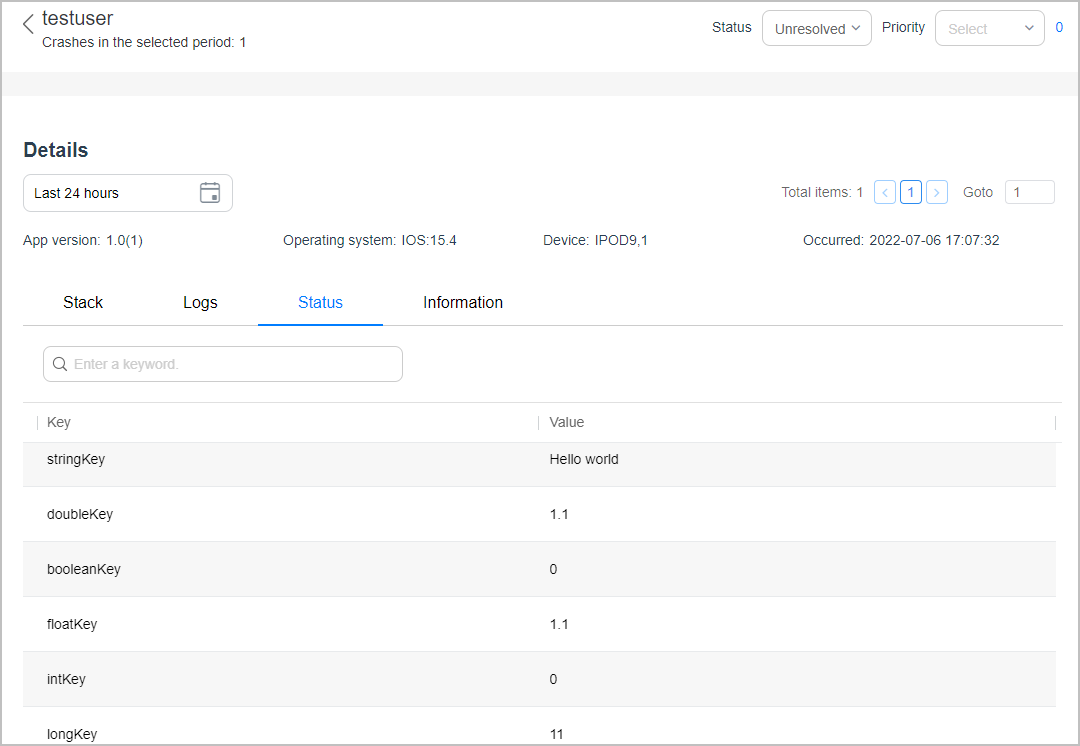Open the Last 24 hours period selector
The width and height of the screenshot is (1080, 746).
[x=112, y=193]
